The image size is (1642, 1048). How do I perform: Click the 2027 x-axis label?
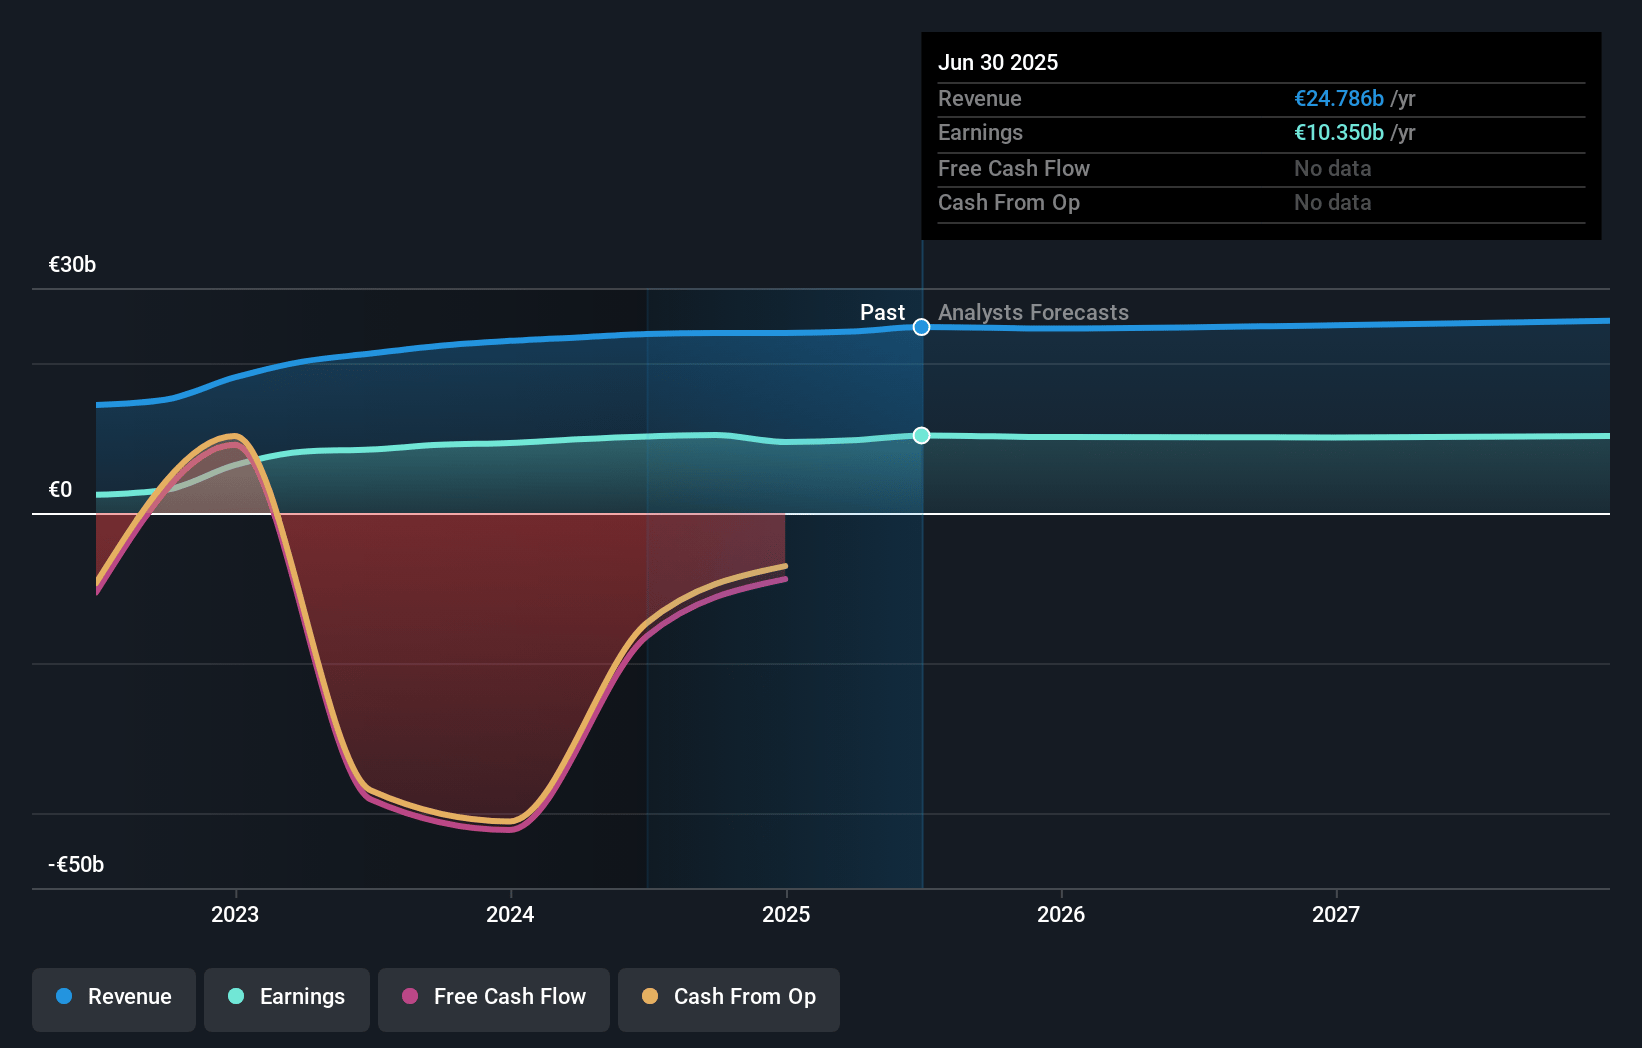[x=1336, y=914]
